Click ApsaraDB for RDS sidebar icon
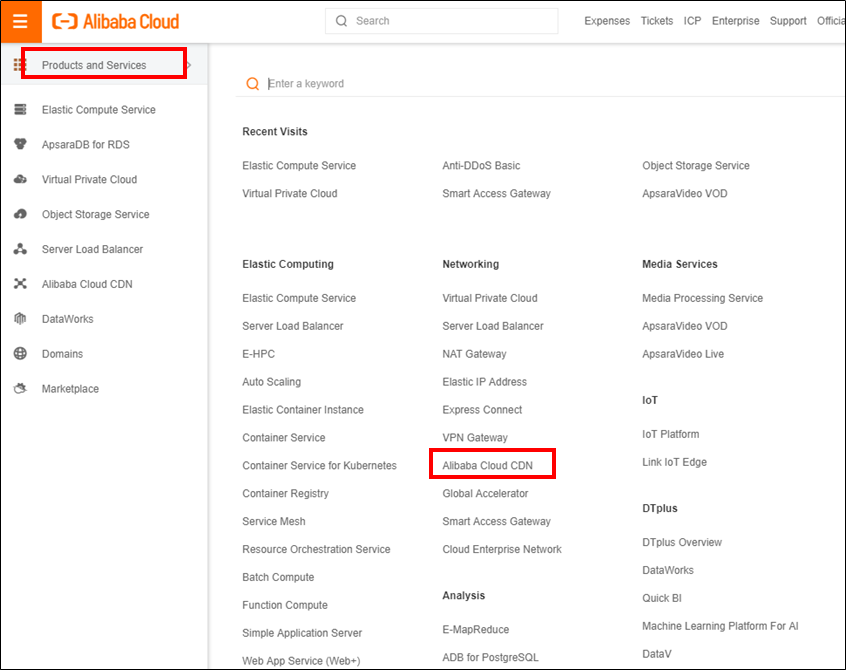Viewport: 846px width, 670px height. 20,145
